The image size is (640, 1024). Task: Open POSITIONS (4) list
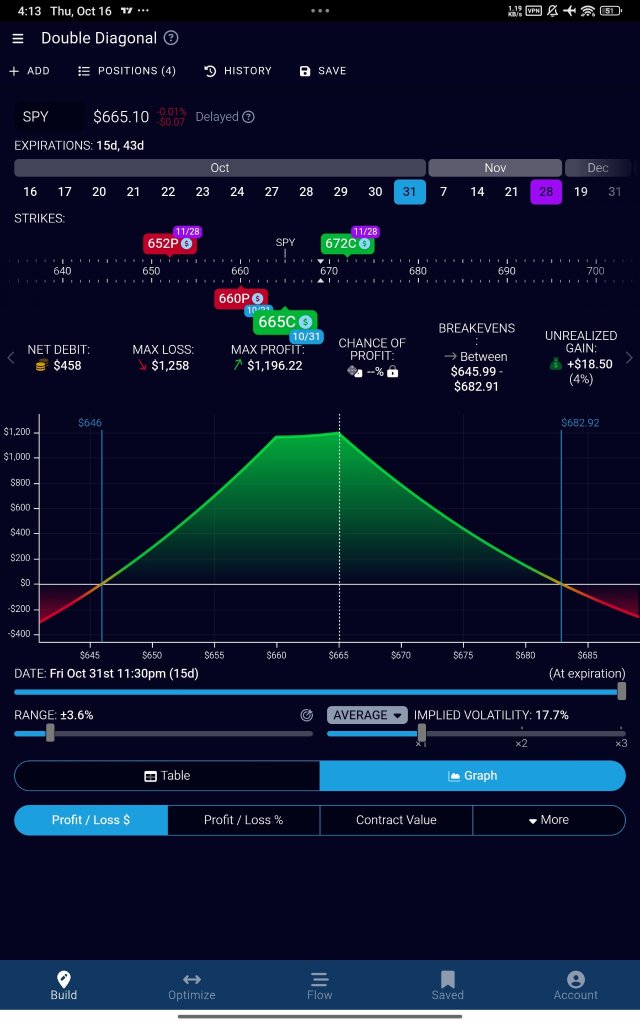(127, 71)
